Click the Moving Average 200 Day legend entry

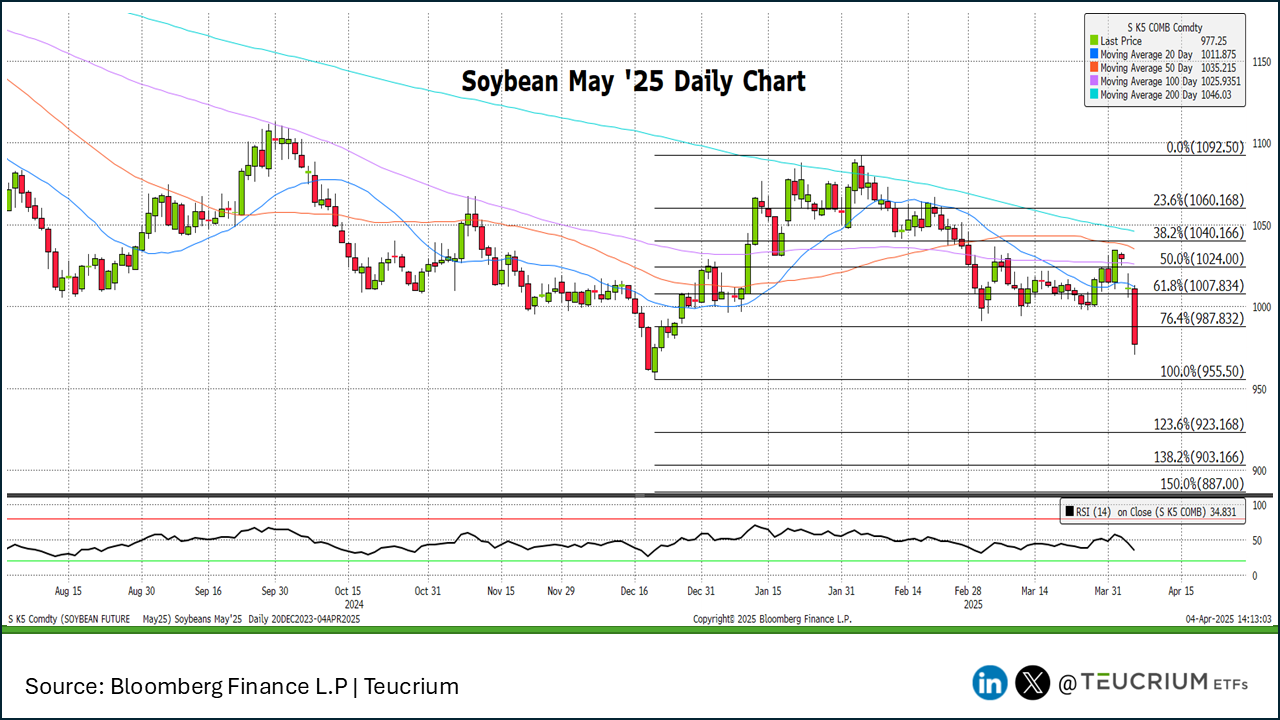1164,95
